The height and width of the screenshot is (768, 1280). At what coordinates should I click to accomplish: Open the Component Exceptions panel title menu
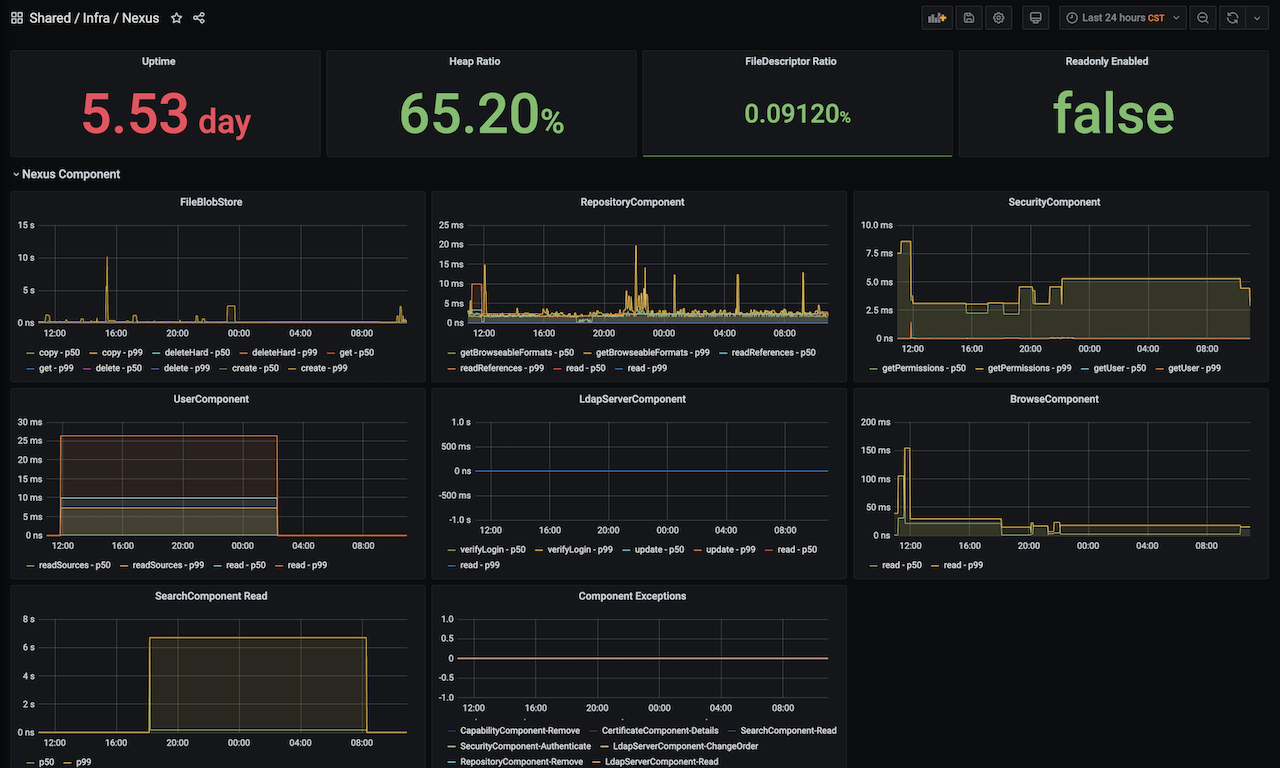pos(632,596)
